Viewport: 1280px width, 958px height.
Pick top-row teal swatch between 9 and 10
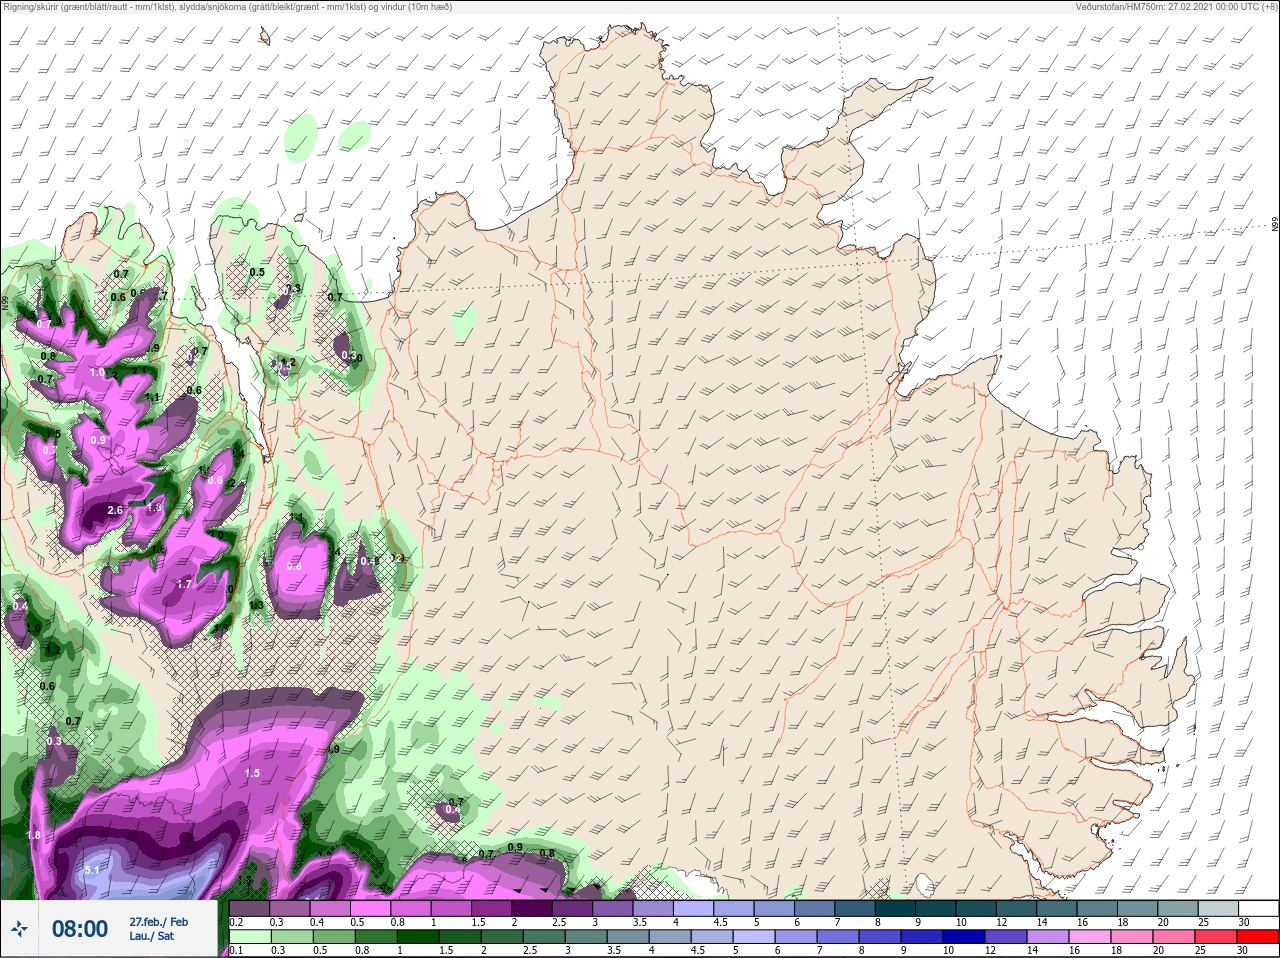(x=936, y=909)
